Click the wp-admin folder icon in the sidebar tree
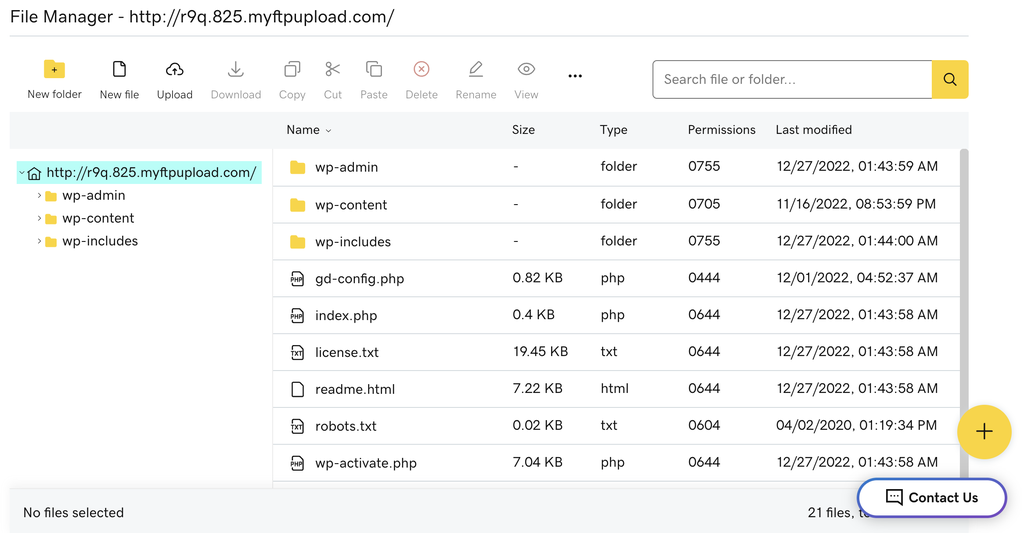Viewport: 1024px width, 533px height. click(51, 196)
